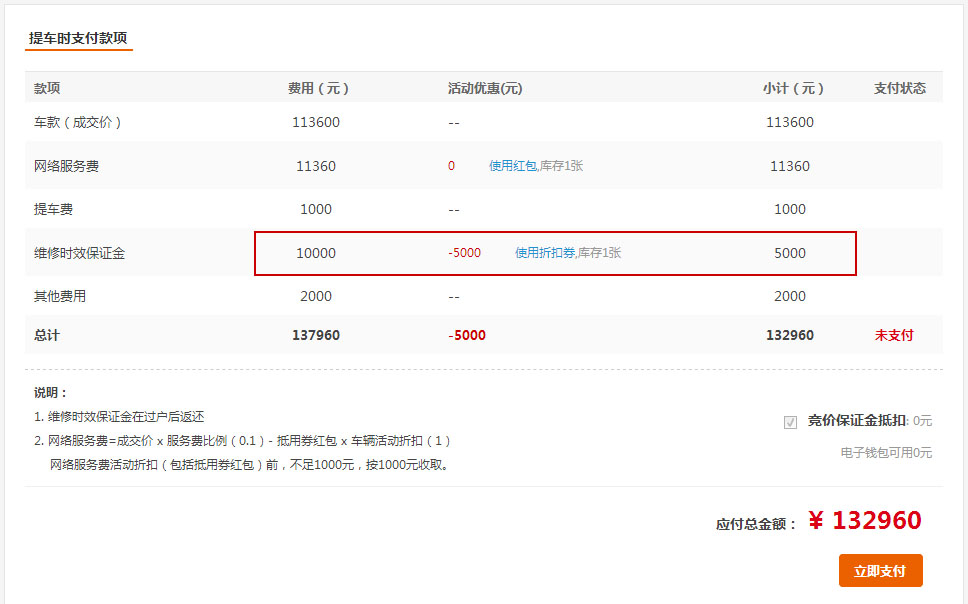Screen dimensions: 968x604
Task: Click the 款项 column header
Action: (x=47, y=88)
